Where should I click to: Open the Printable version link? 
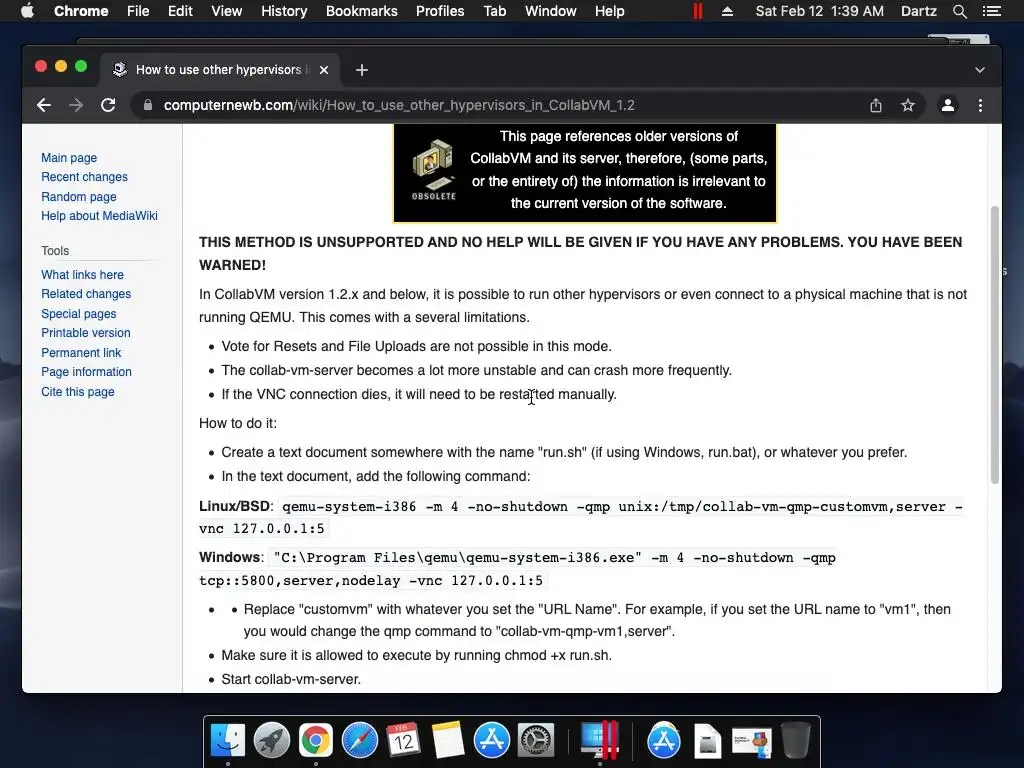point(86,333)
